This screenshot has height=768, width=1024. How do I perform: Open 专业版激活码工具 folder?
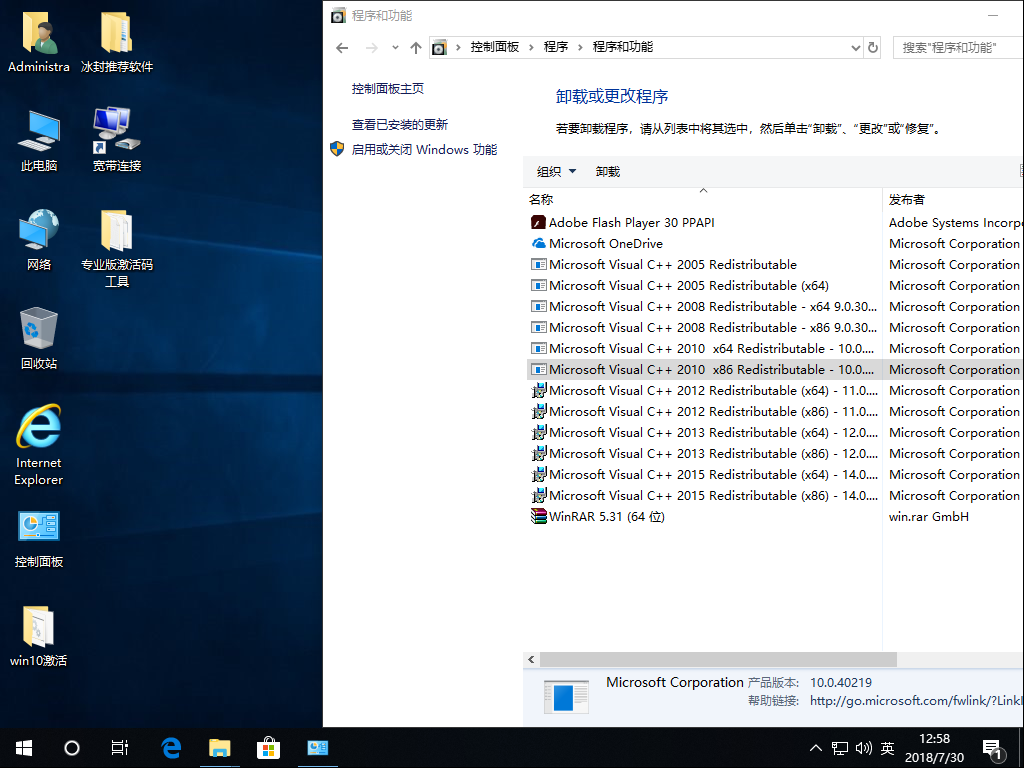[117, 248]
